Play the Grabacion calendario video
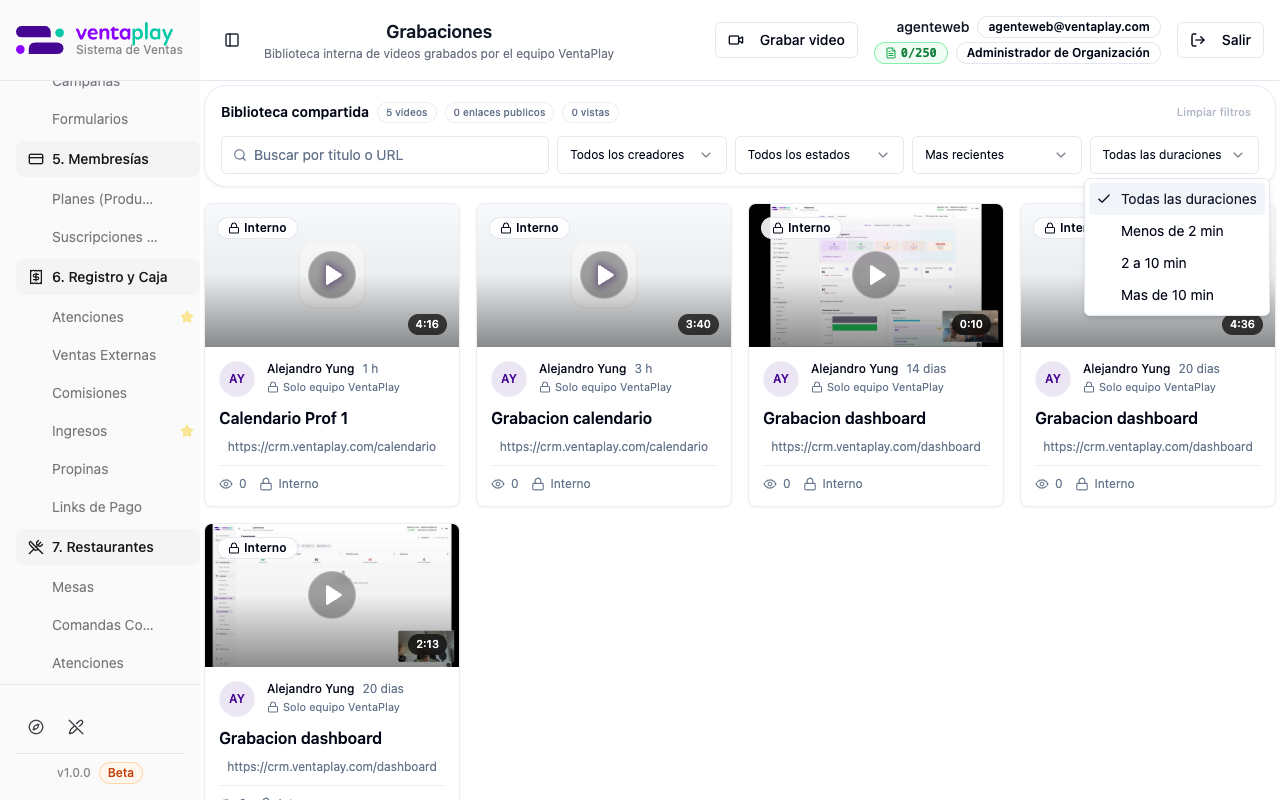The height and width of the screenshot is (800, 1280). (604, 275)
